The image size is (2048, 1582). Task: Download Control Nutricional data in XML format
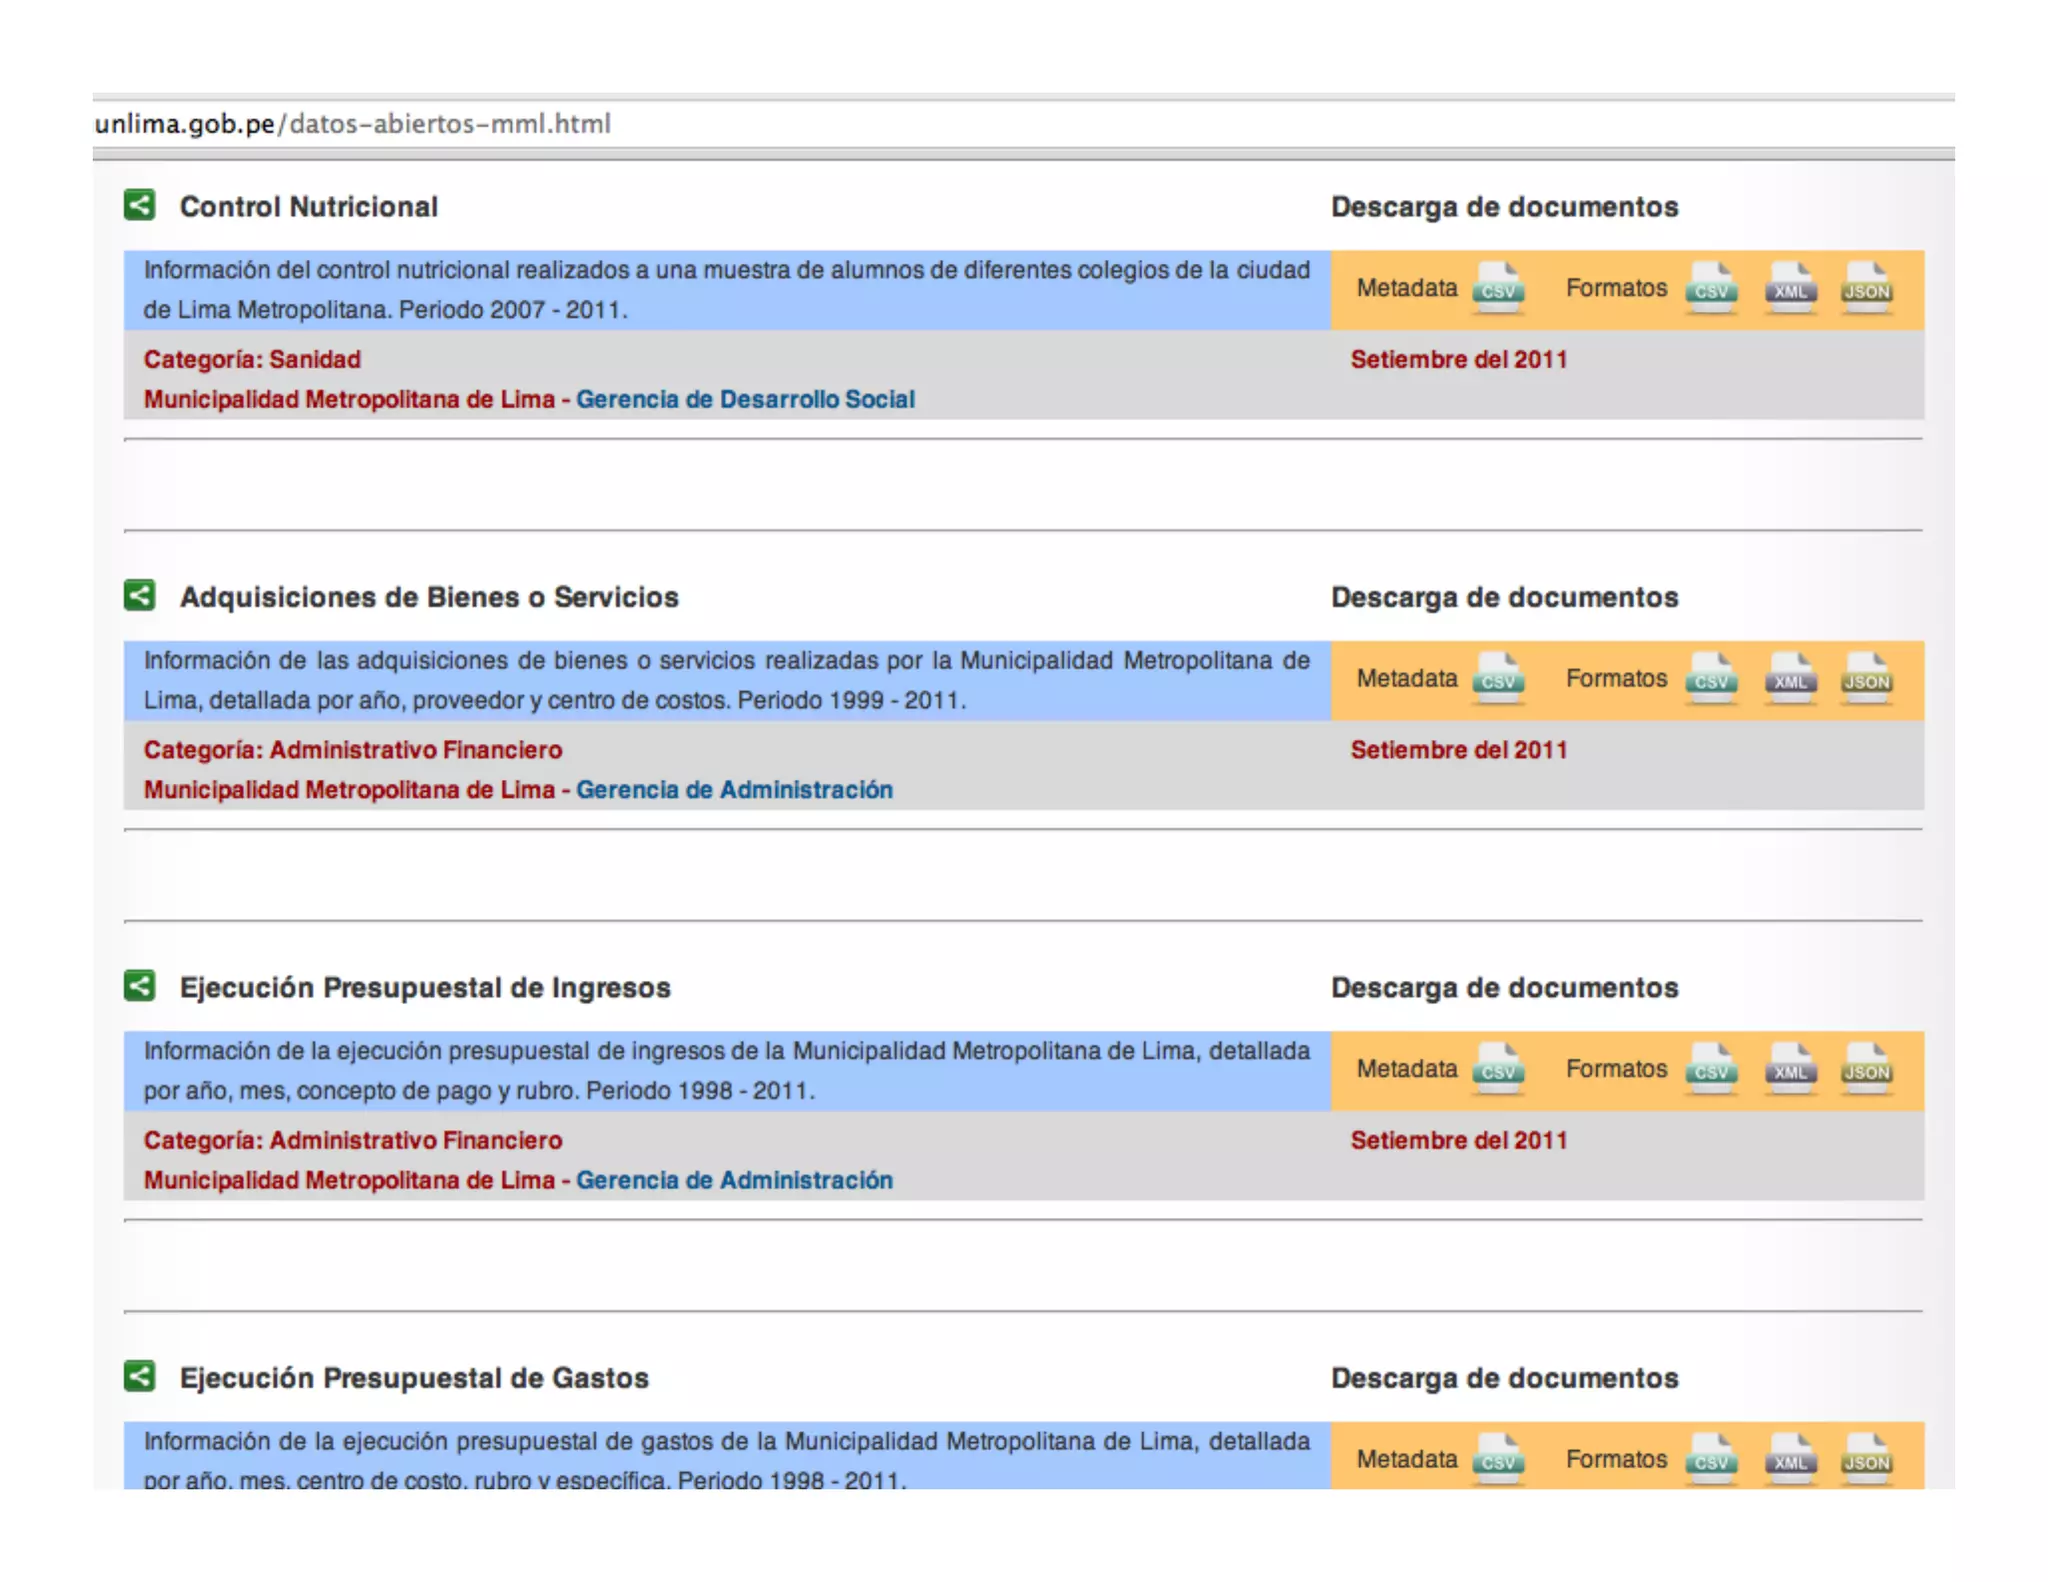pos(1790,288)
